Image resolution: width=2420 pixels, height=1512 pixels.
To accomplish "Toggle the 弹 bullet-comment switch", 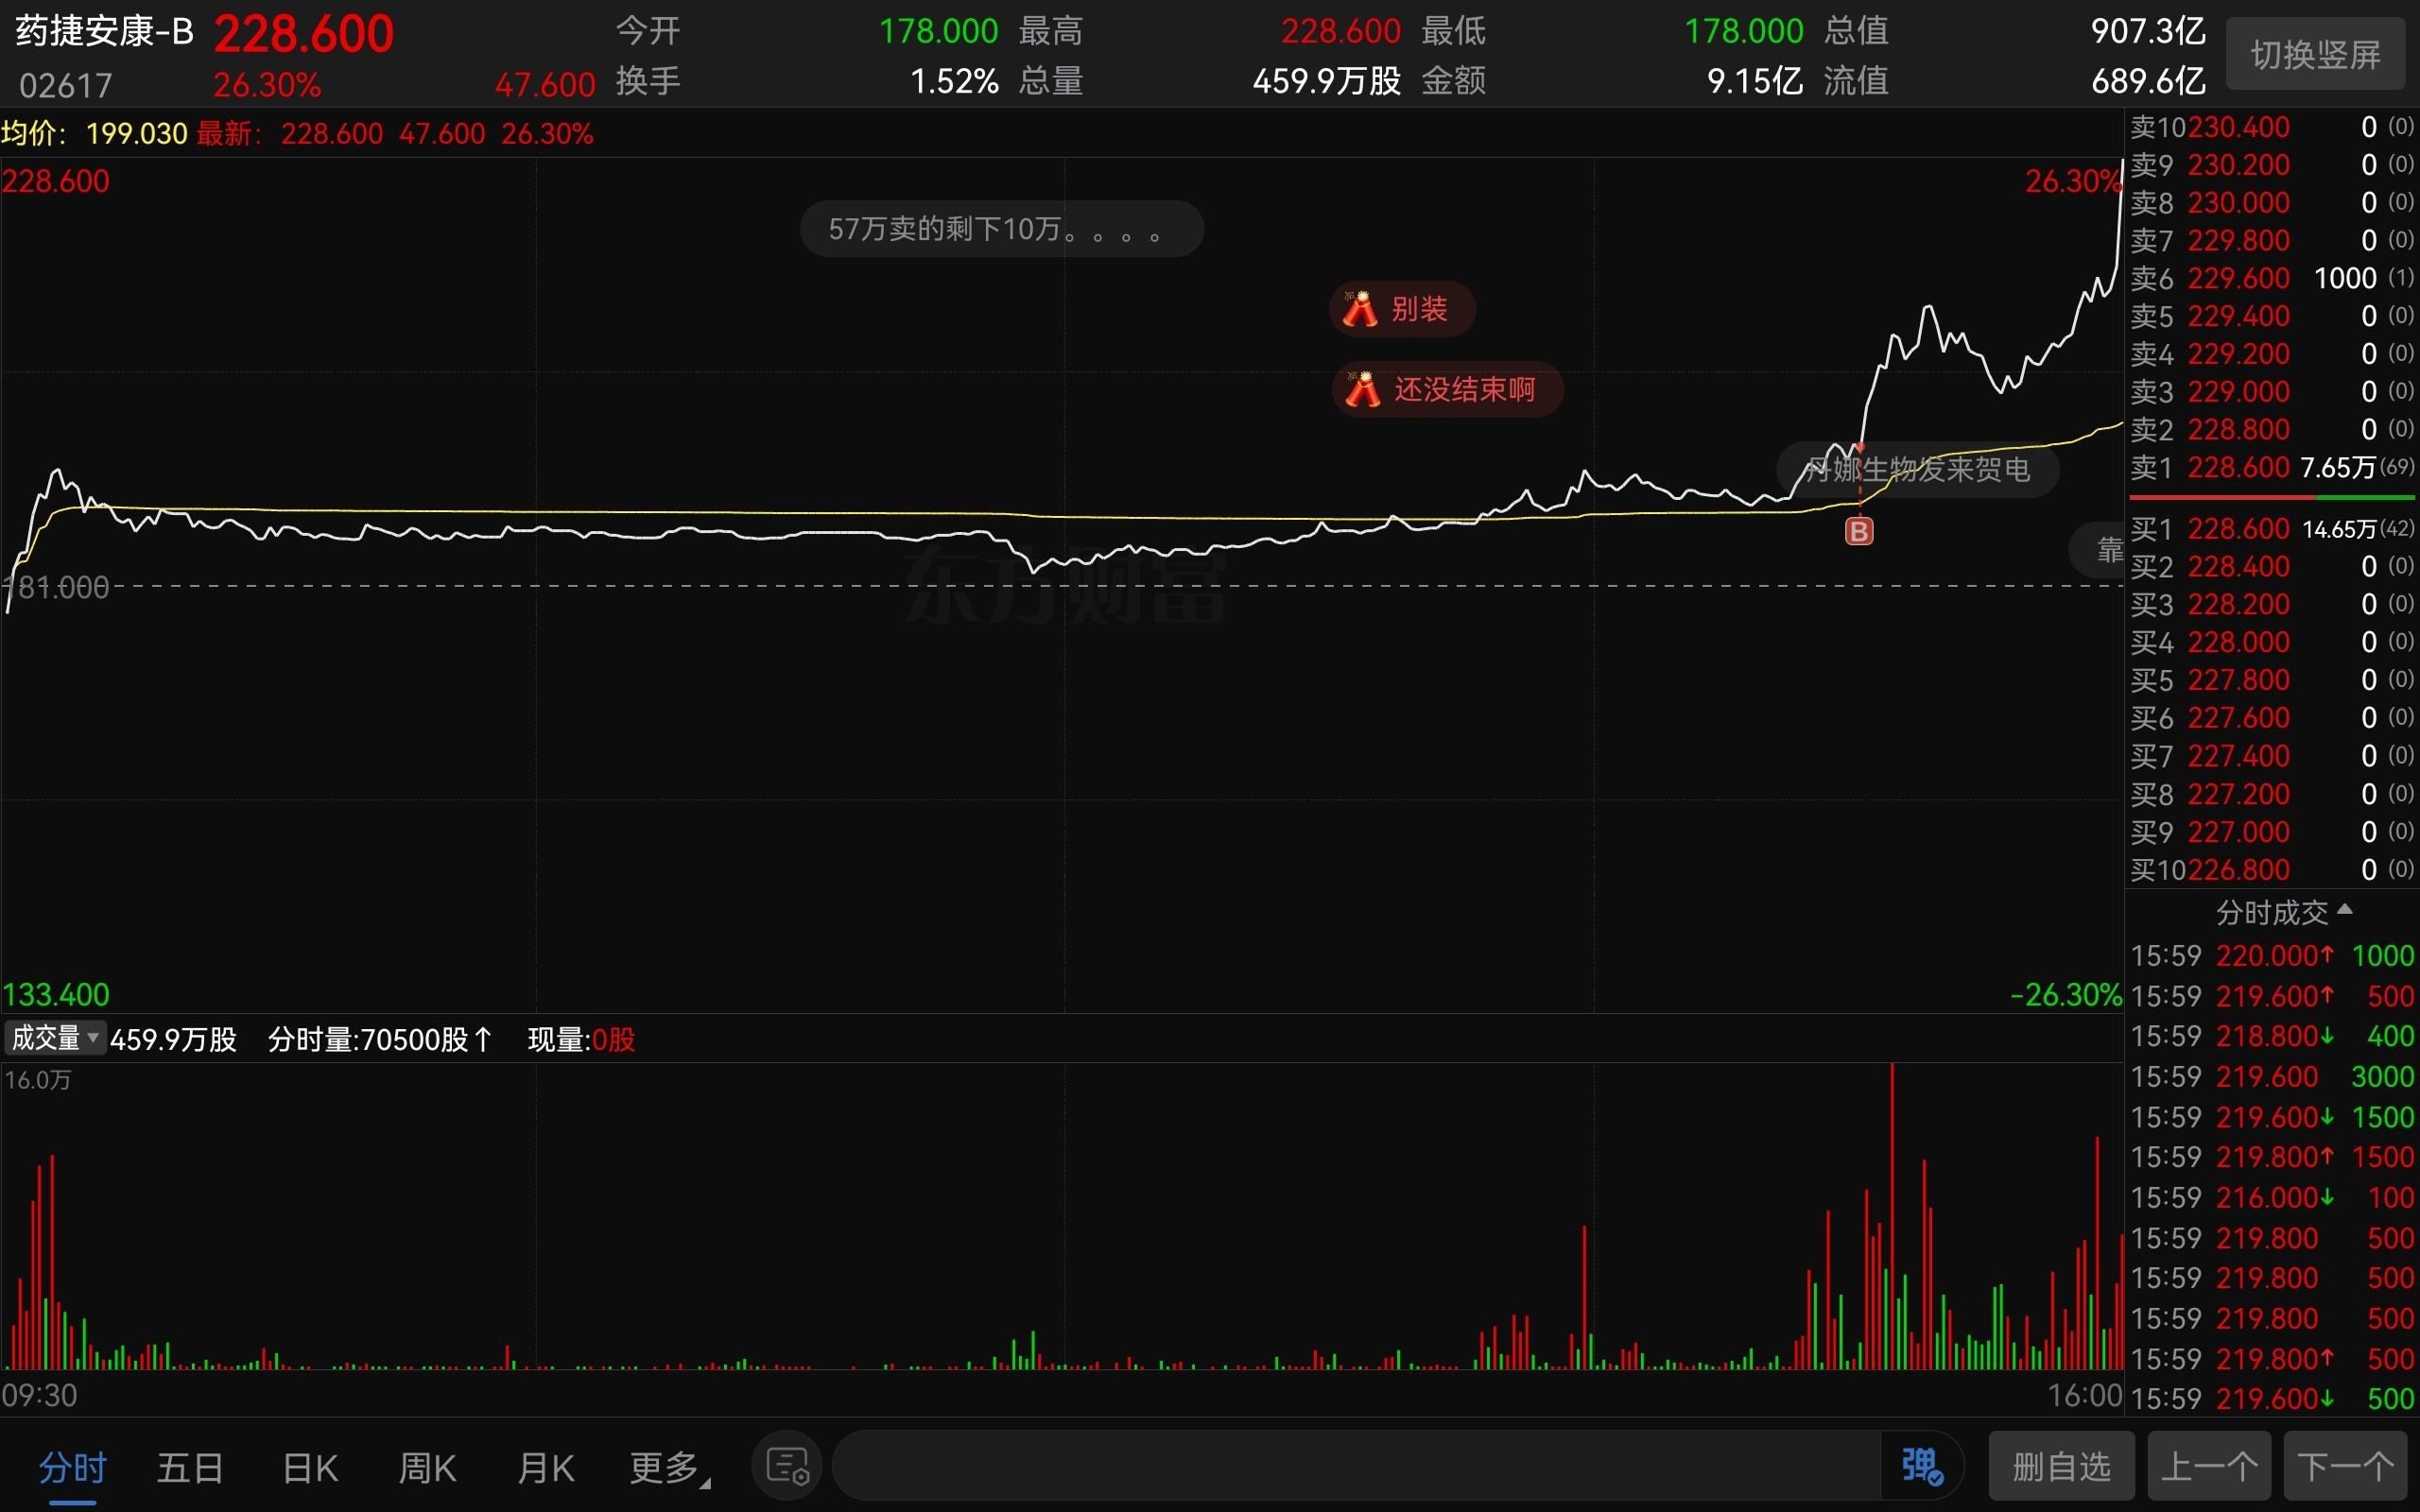I will pyautogui.click(x=1921, y=1467).
